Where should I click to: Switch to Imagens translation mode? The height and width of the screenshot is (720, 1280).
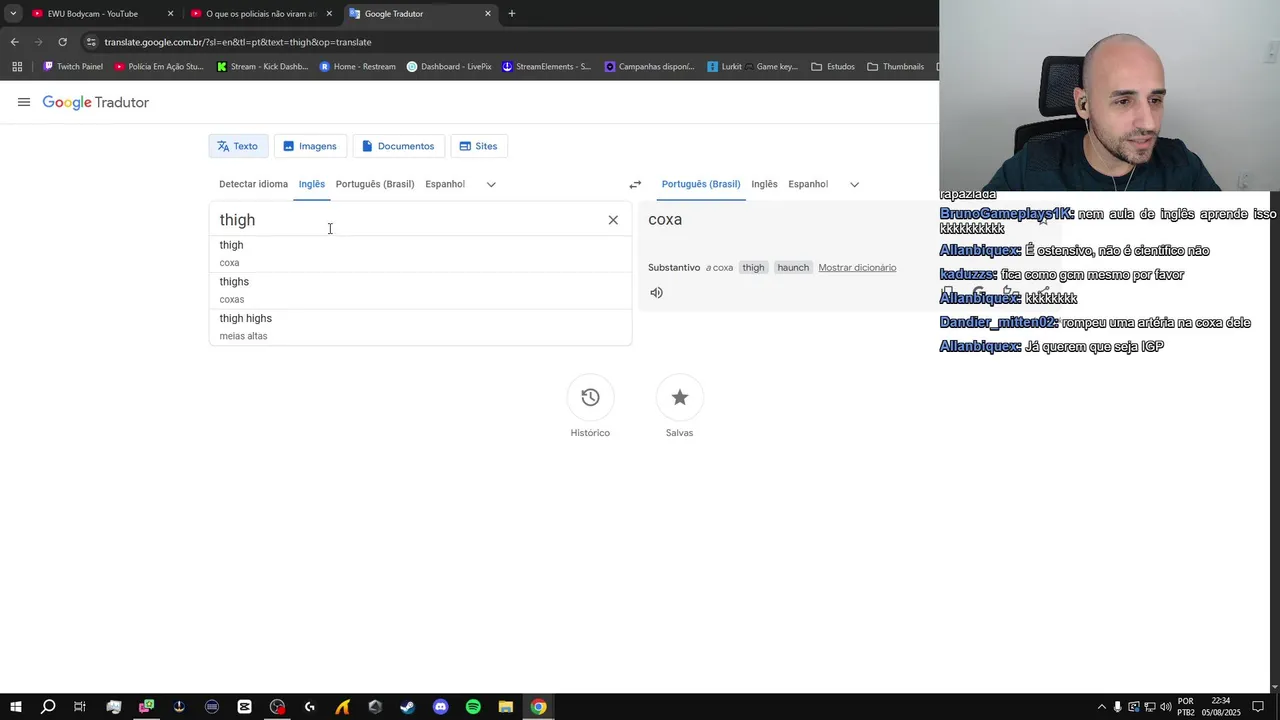coord(310,146)
